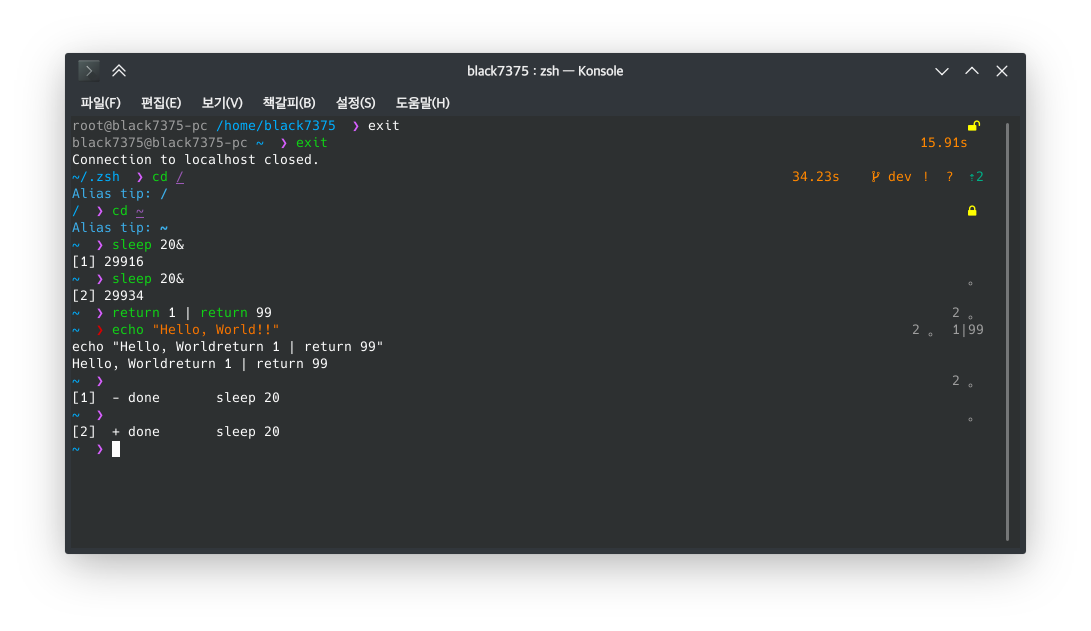
Task: Click the 'return 1 | return 99' command
Action: point(192,312)
